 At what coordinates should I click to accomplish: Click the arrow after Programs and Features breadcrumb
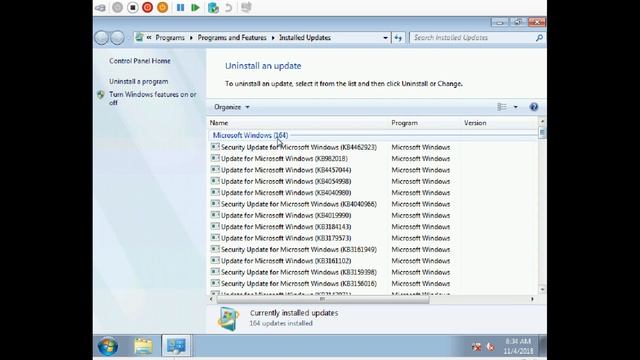pyautogui.click(x=273, y=38)
